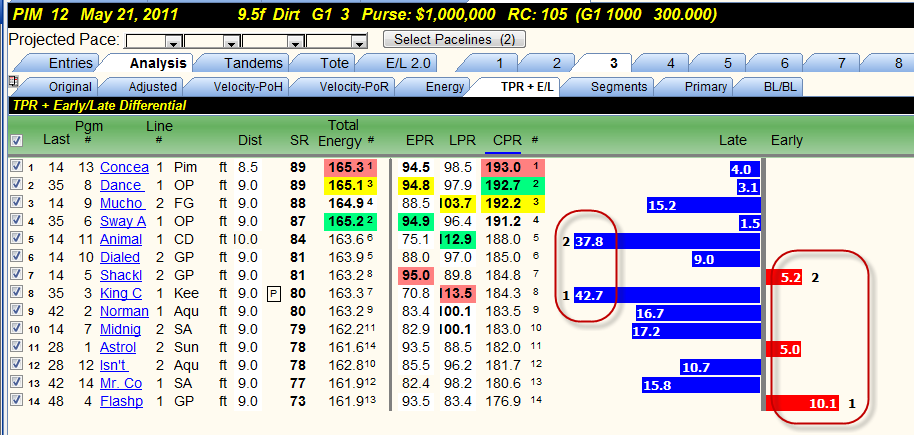914x435 pixels.
Task: Uncheck the Dance row checkbox
Action: pos(16,184)
